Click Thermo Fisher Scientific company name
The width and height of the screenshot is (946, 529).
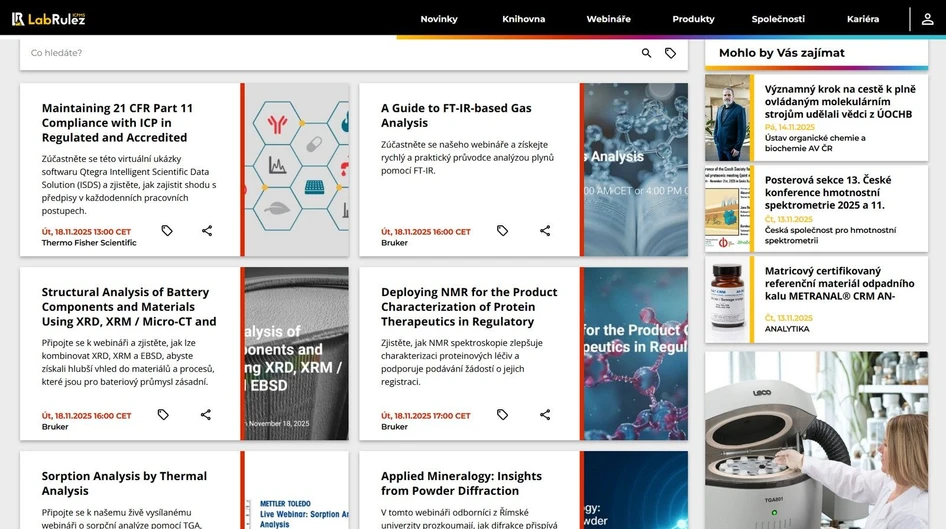click(89, 242)
